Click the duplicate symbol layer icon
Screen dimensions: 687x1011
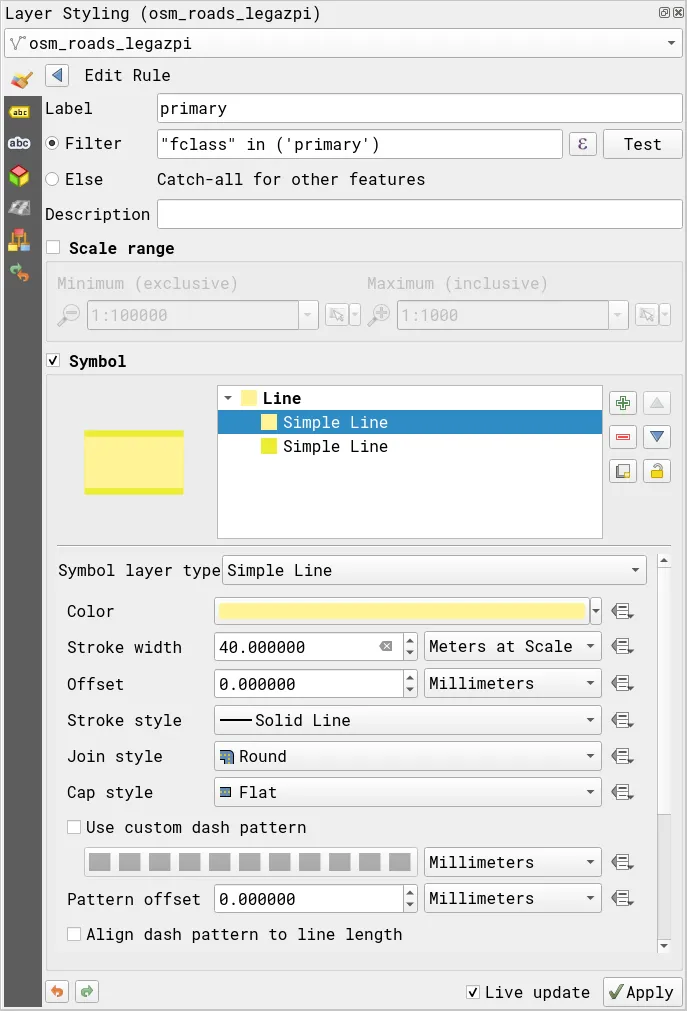pos(623,471)
